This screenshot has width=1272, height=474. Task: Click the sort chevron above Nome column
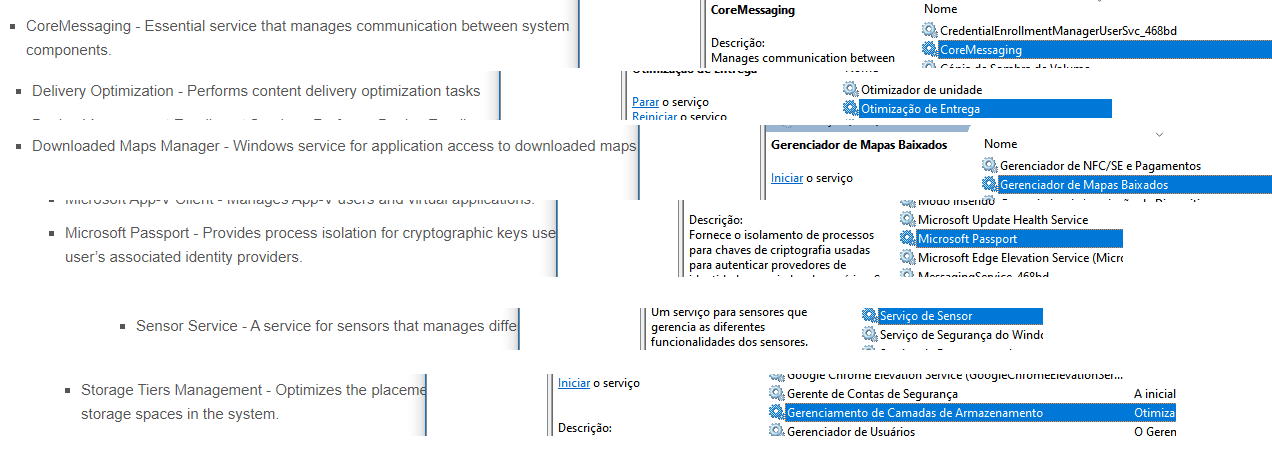pyautogui.click(x=1159, y=133)
